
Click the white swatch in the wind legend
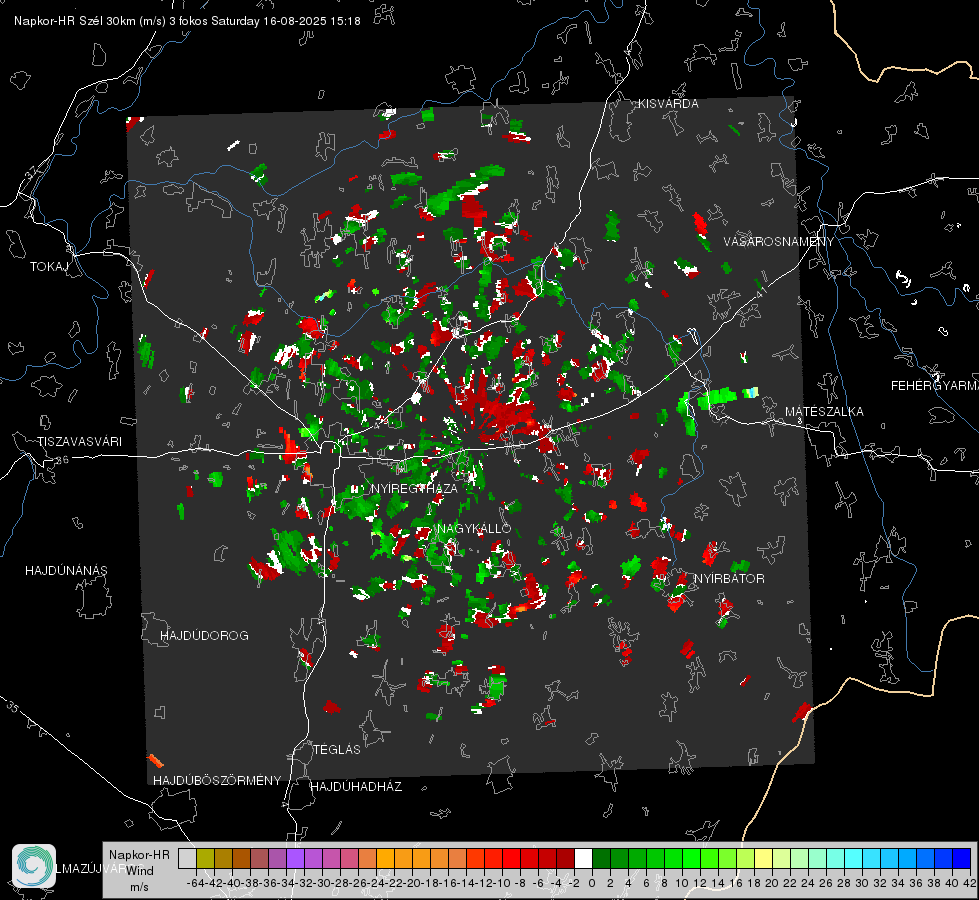click(583, 858)
